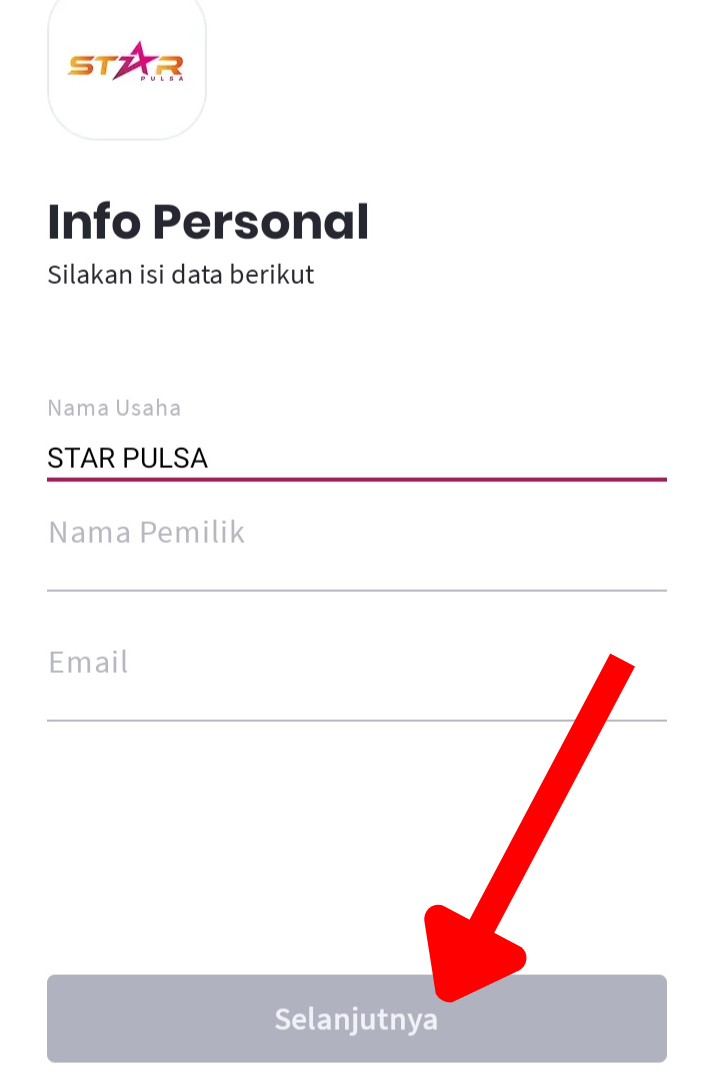The height and width of the screenshot is (1078, 717).
Task: Click the gray underline under Nama Pemilik
Action: point(356,590)
